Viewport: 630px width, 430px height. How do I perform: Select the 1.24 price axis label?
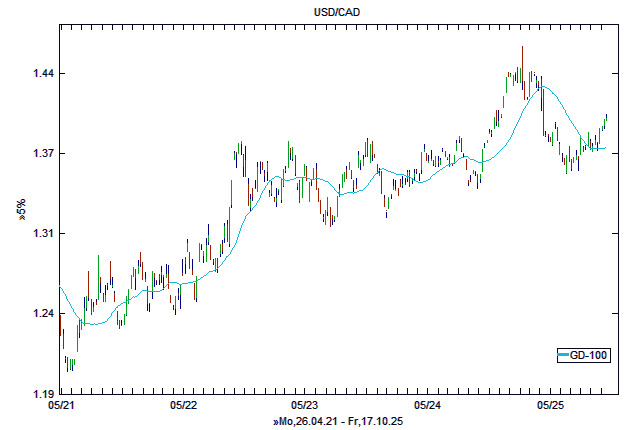(x=40, y=314)
